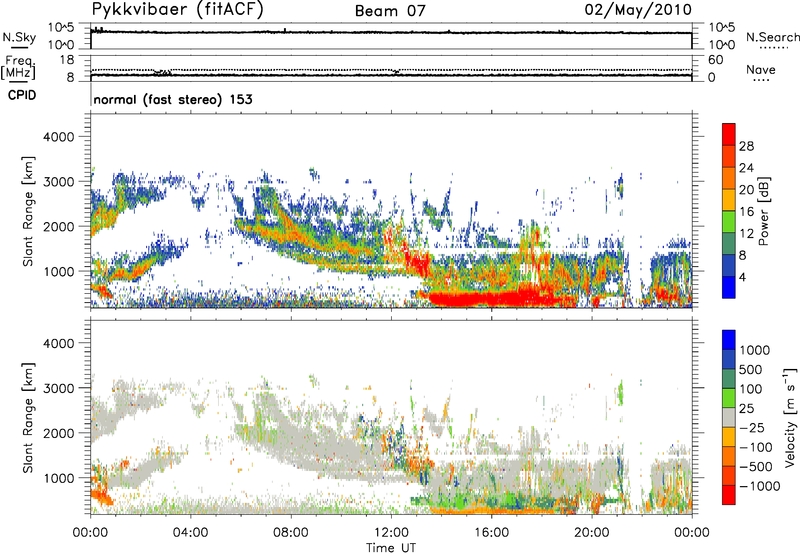Click the 3000 tick in power panel
The width and height of the screenshot is (800, 554).
[58, 182]
